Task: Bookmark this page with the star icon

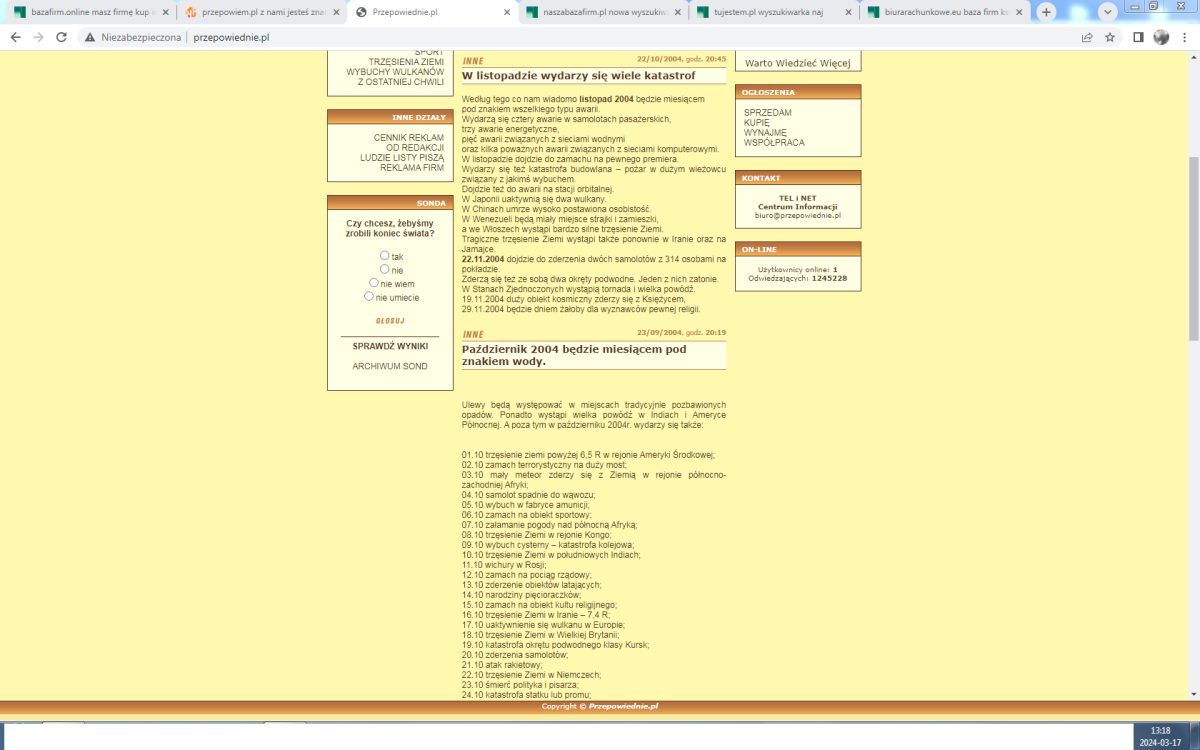Action: pos(1110,37)
